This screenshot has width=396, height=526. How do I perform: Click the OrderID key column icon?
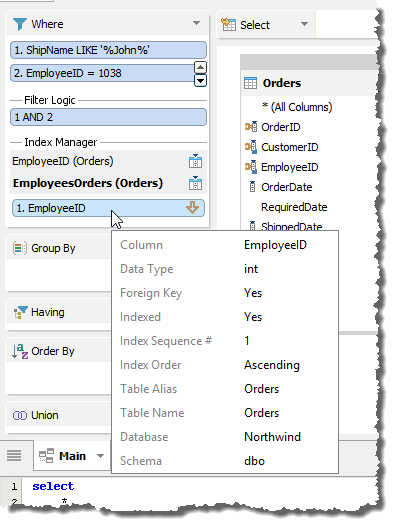tap(251, 127)
